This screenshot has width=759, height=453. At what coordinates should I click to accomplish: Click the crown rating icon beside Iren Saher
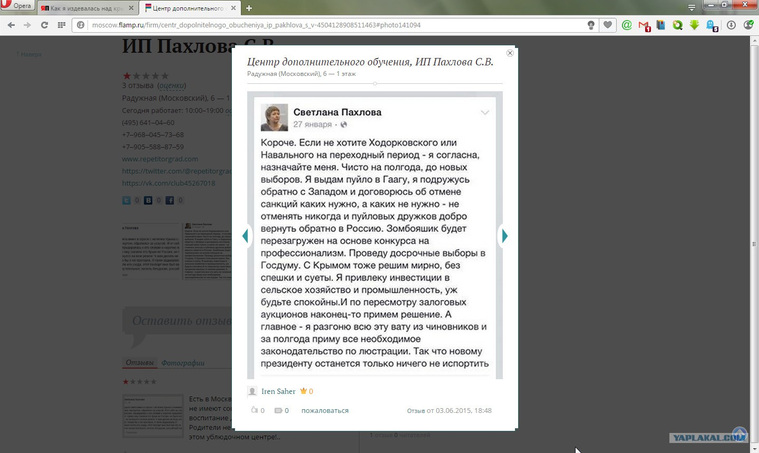(304, 391)
